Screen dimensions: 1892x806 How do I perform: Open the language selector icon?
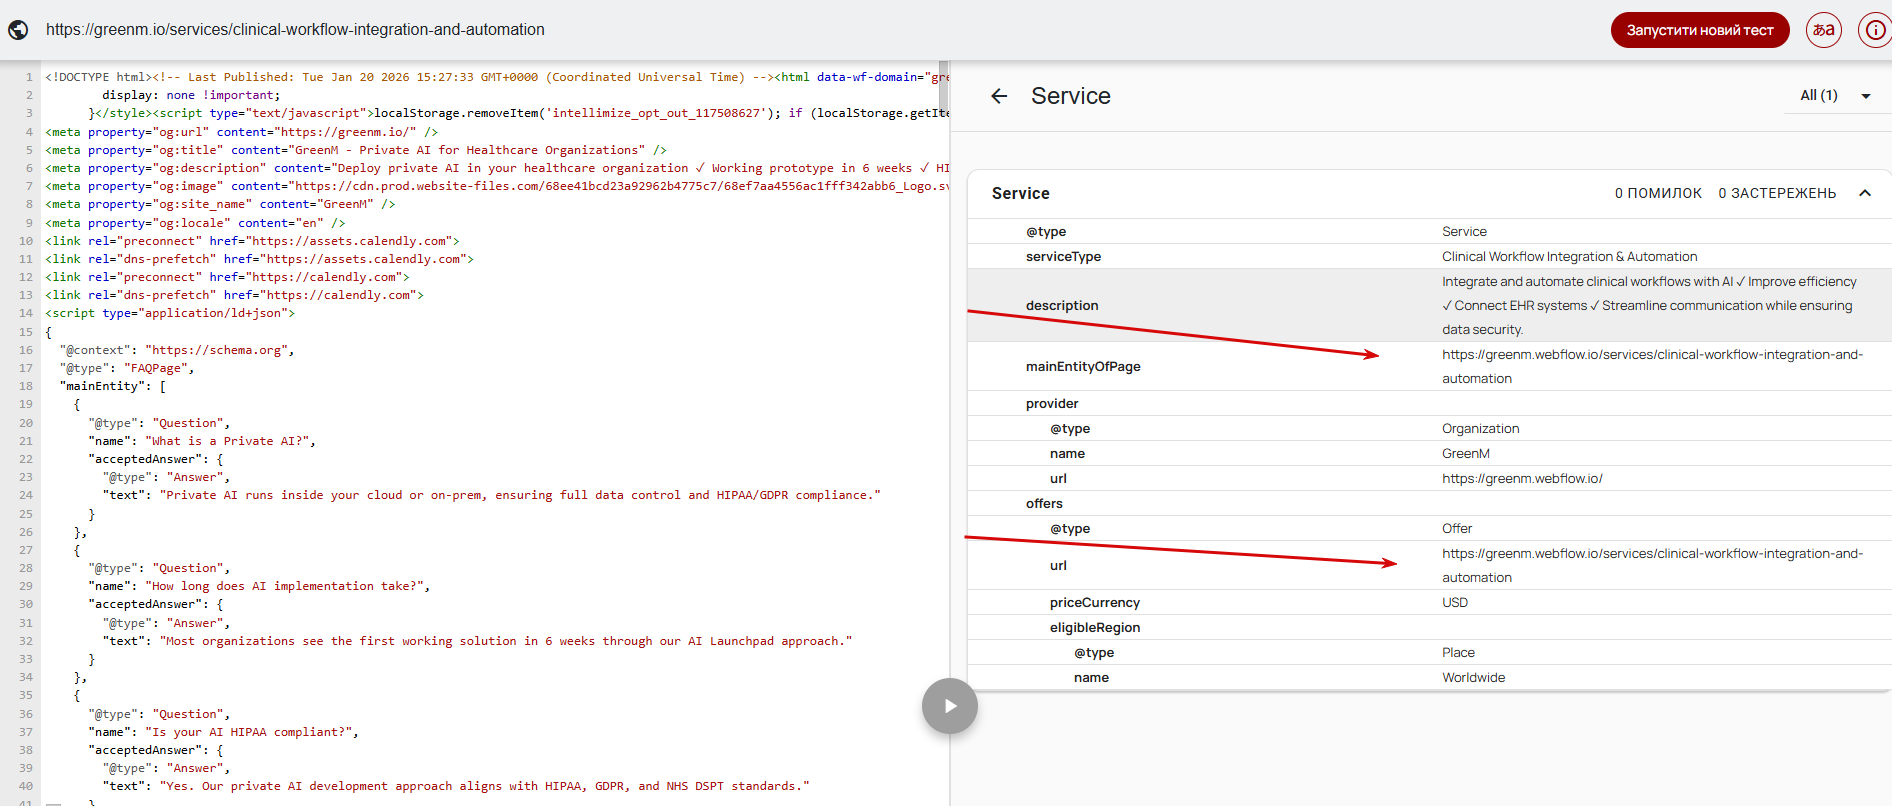point(1823,30)
